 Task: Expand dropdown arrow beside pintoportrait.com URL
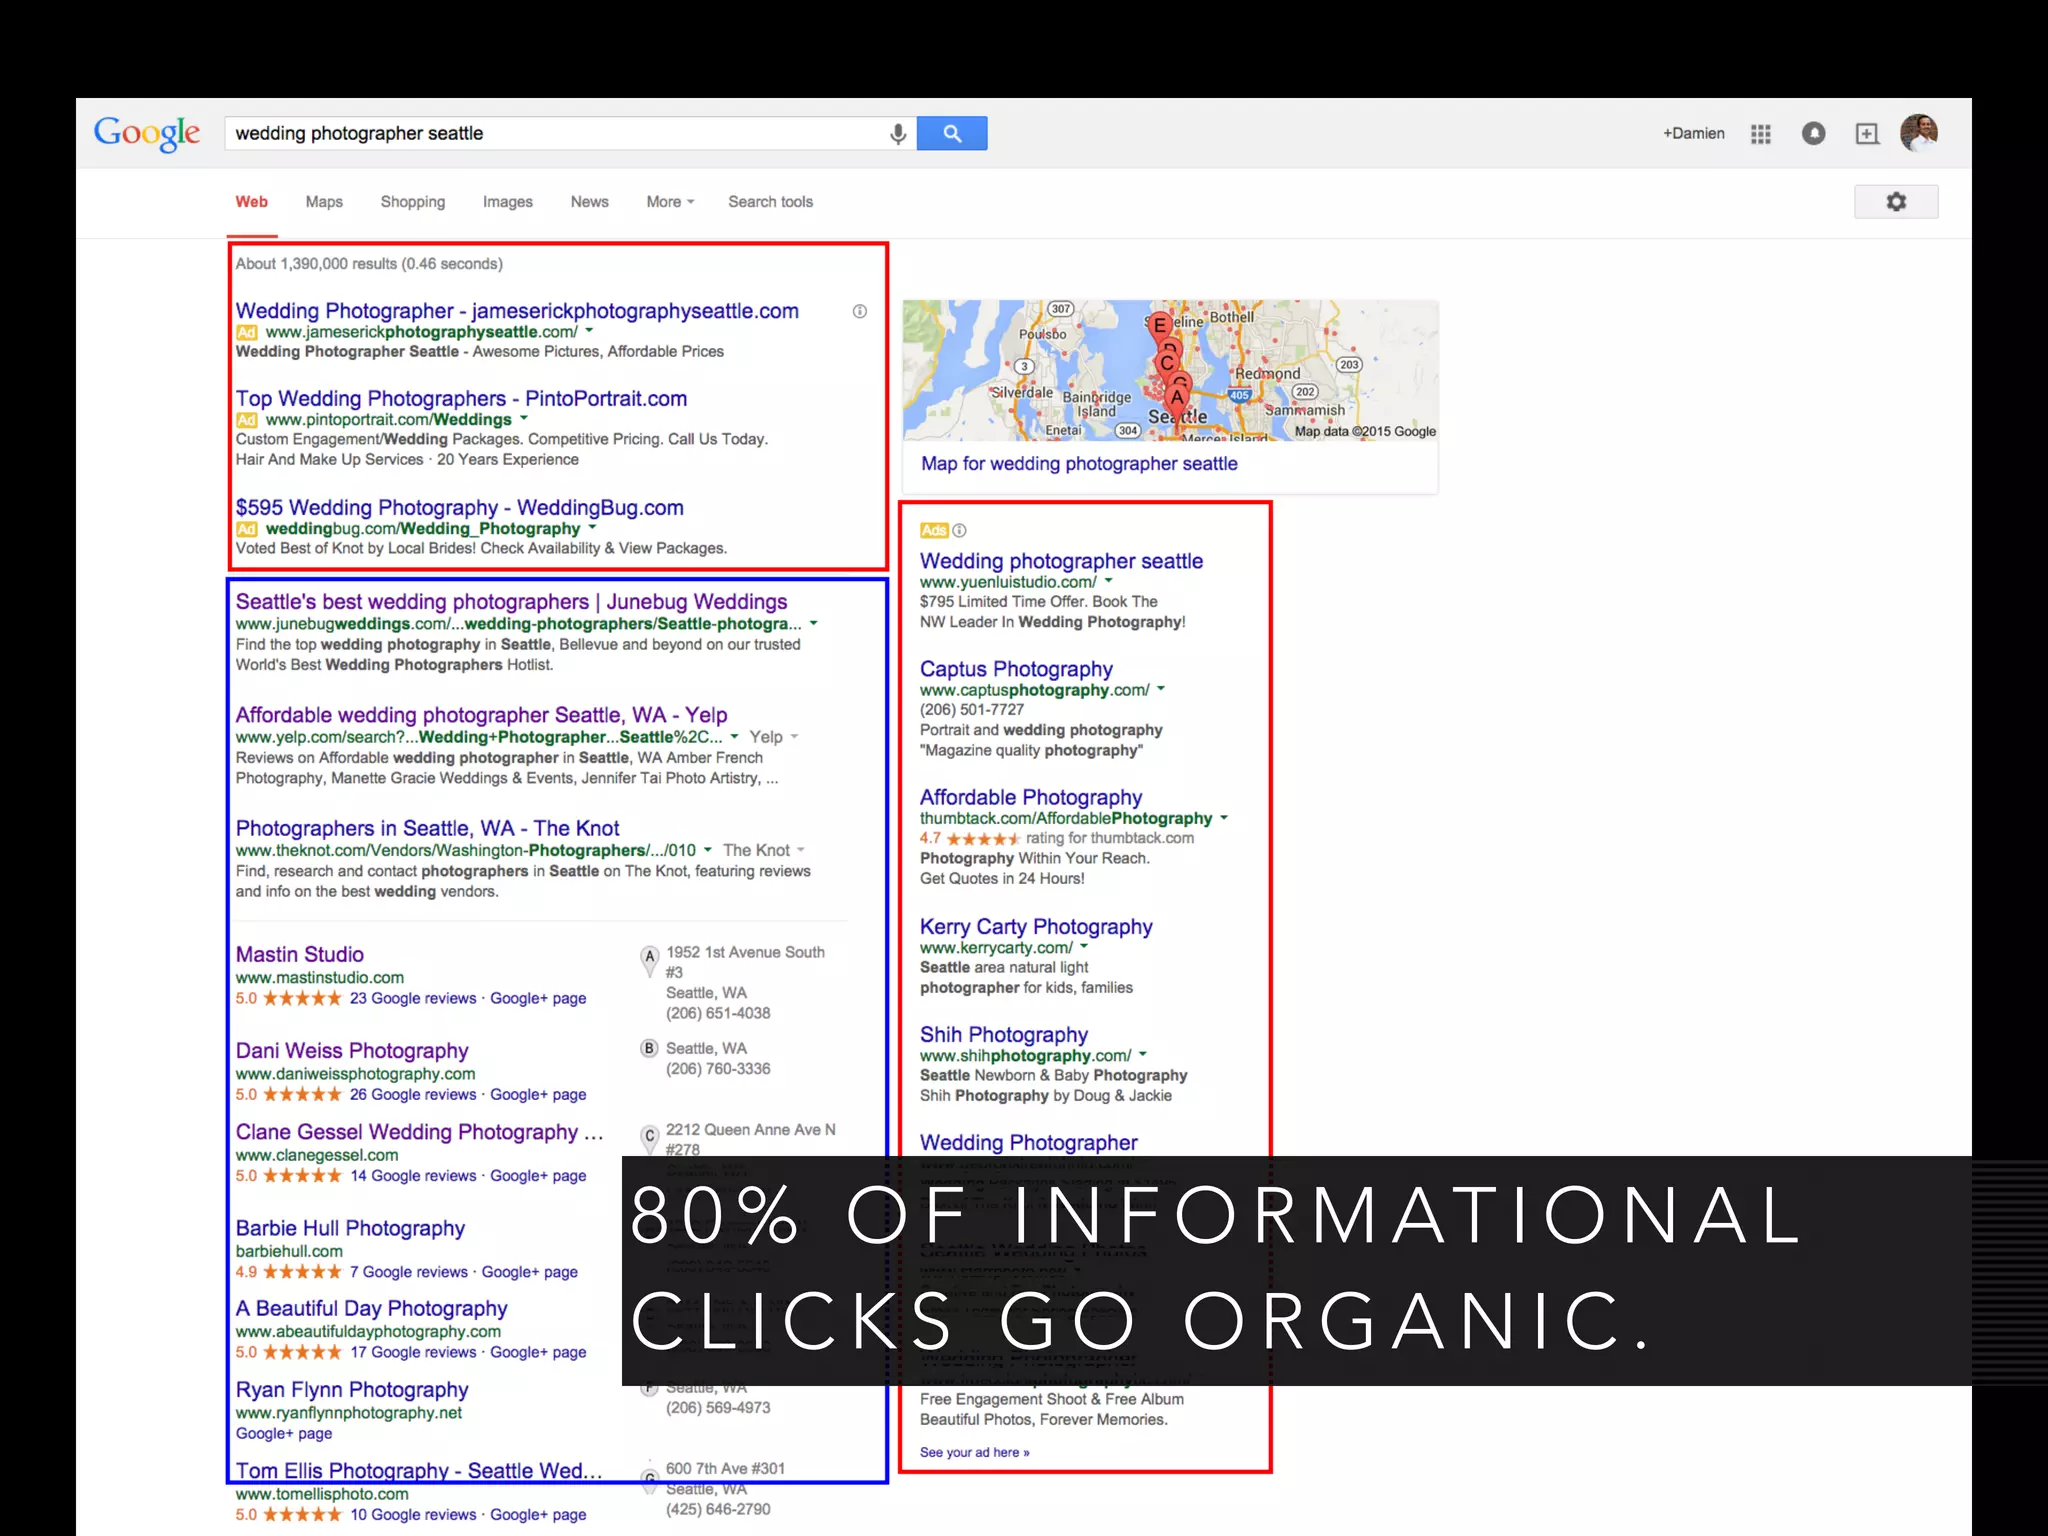click(x=524, y=419)
